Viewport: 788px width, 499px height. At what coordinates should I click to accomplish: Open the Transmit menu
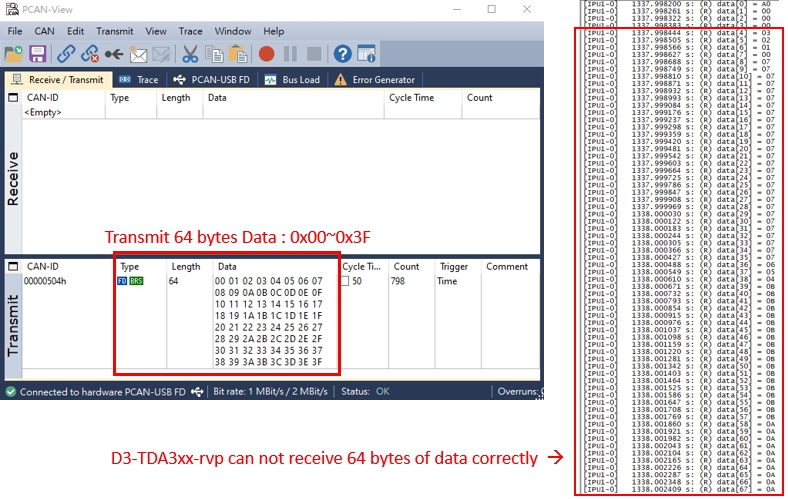pyautogui.click(x=115, y=31)
